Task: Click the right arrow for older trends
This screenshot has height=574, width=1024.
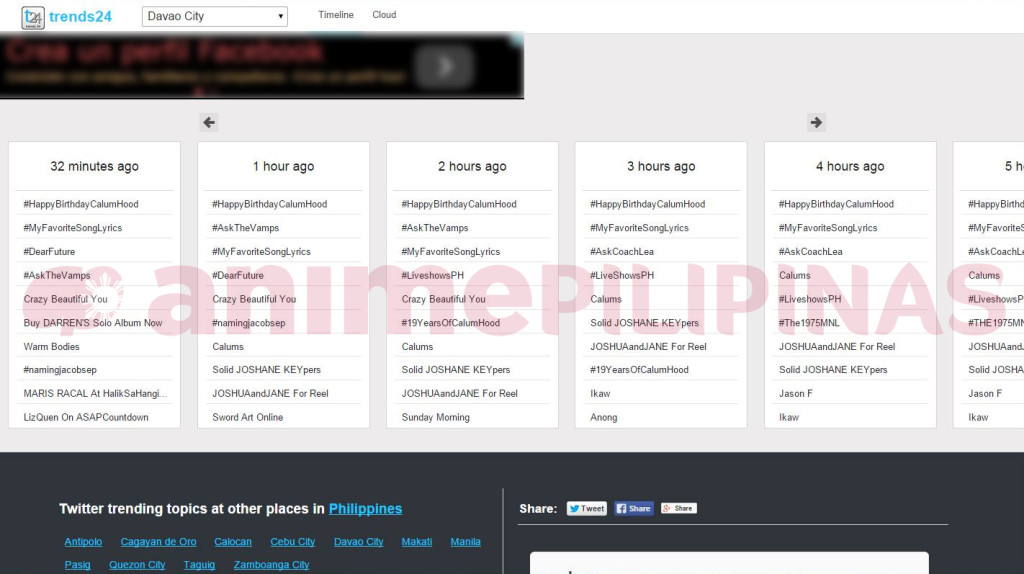Action: pyautogui.click(x=816, y=122)
